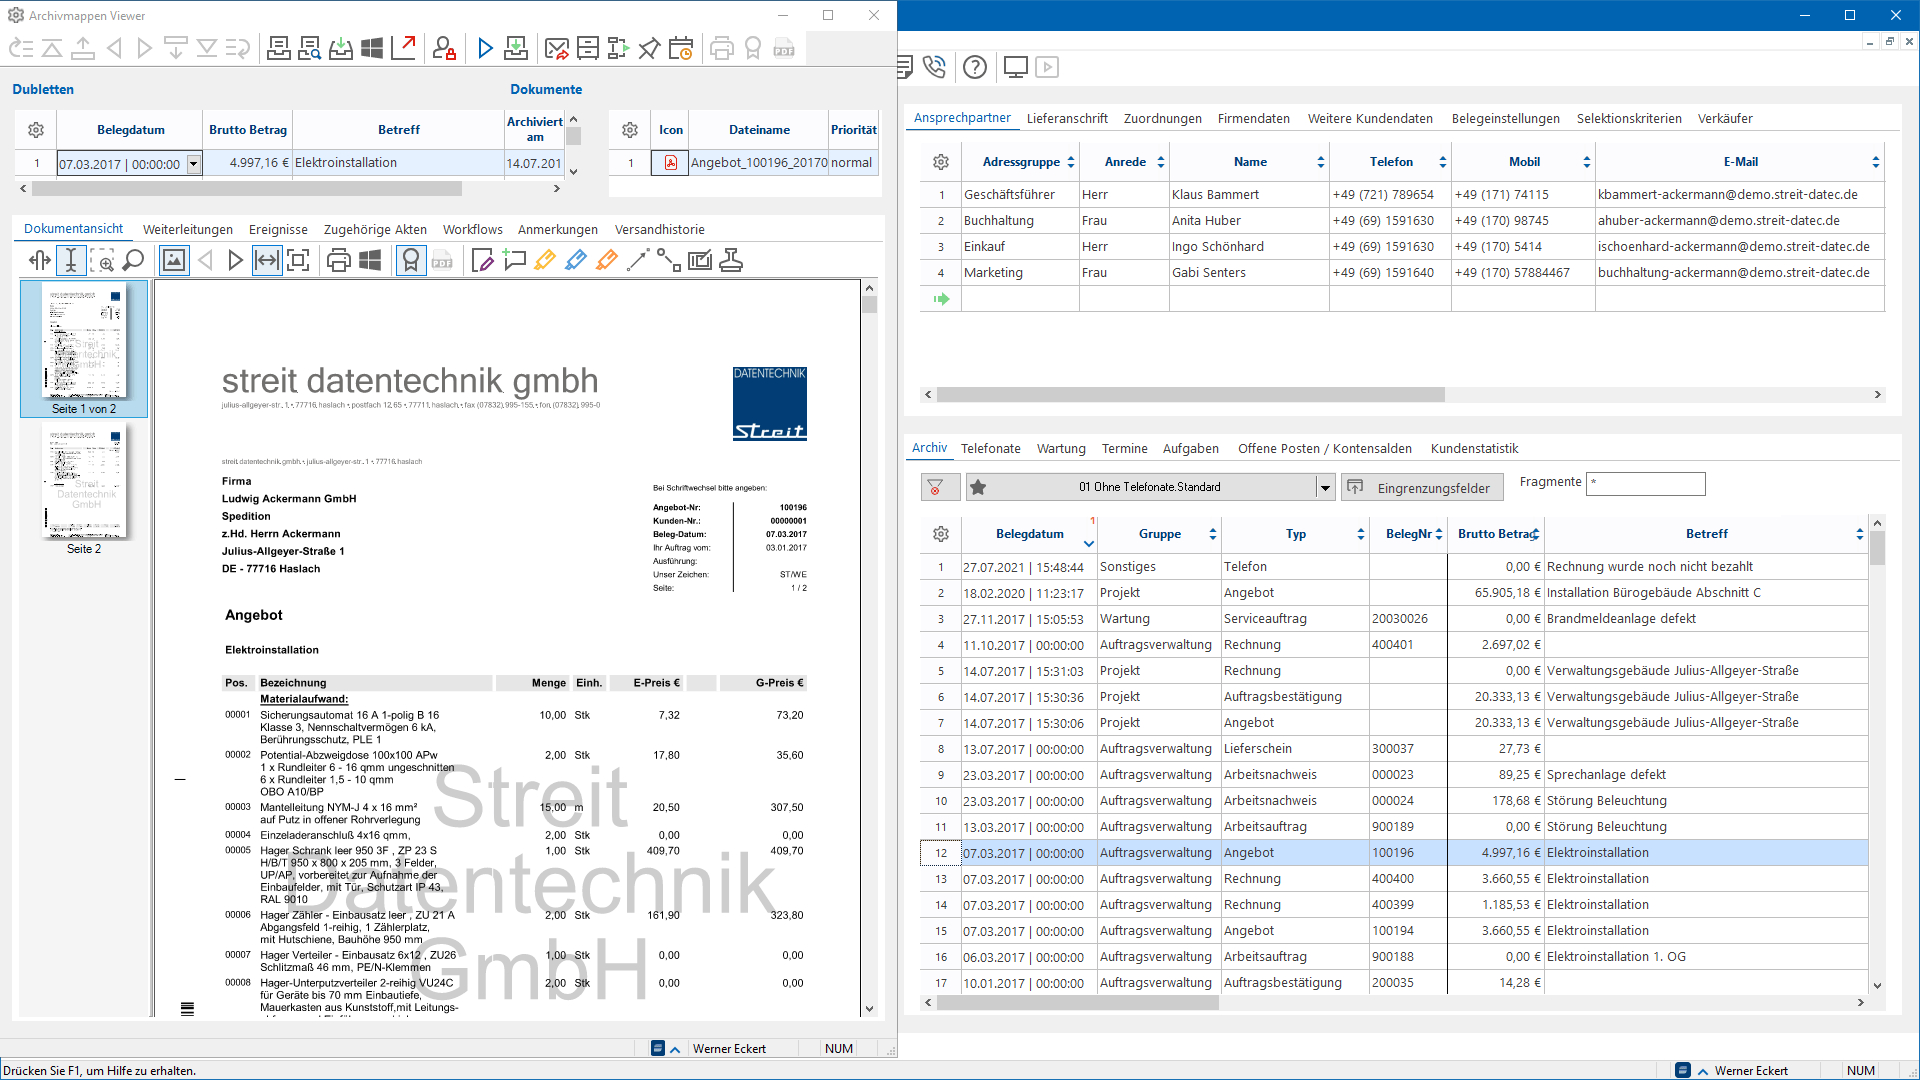Select the yellow highlighter annotation tool
1920x1080 pixels.
pyautogui.click(x=545, y=261)
